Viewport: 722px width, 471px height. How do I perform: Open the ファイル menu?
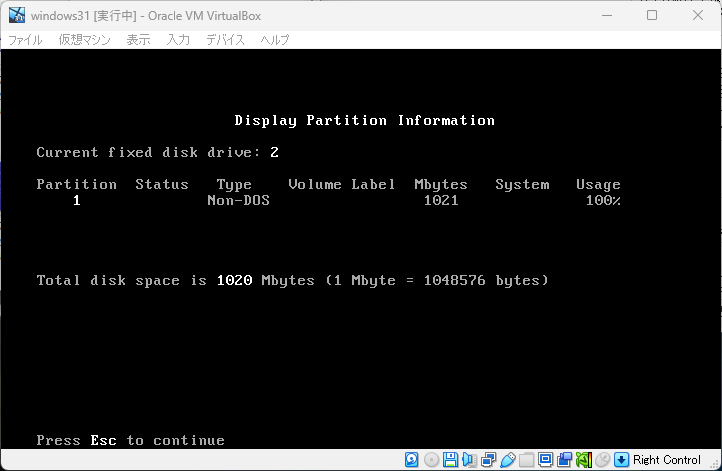tap(25, 40)
